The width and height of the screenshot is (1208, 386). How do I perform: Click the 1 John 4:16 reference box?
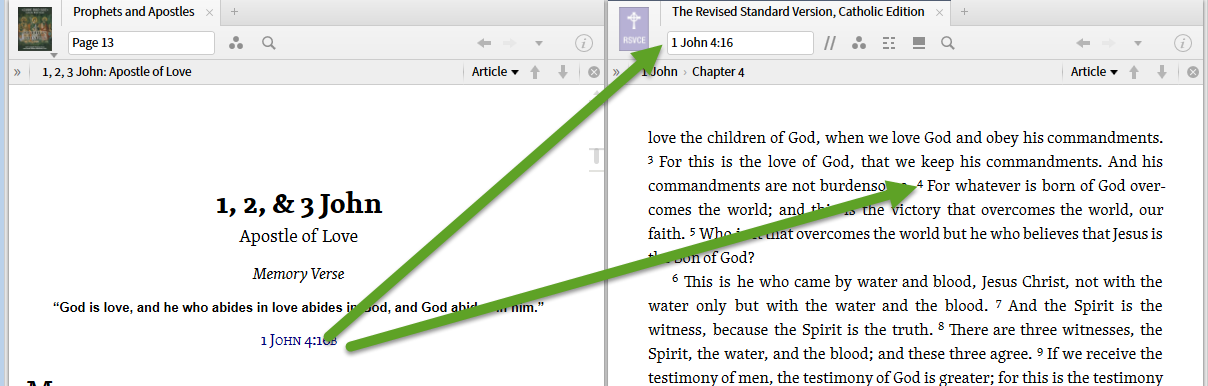(x=740, y=43)
